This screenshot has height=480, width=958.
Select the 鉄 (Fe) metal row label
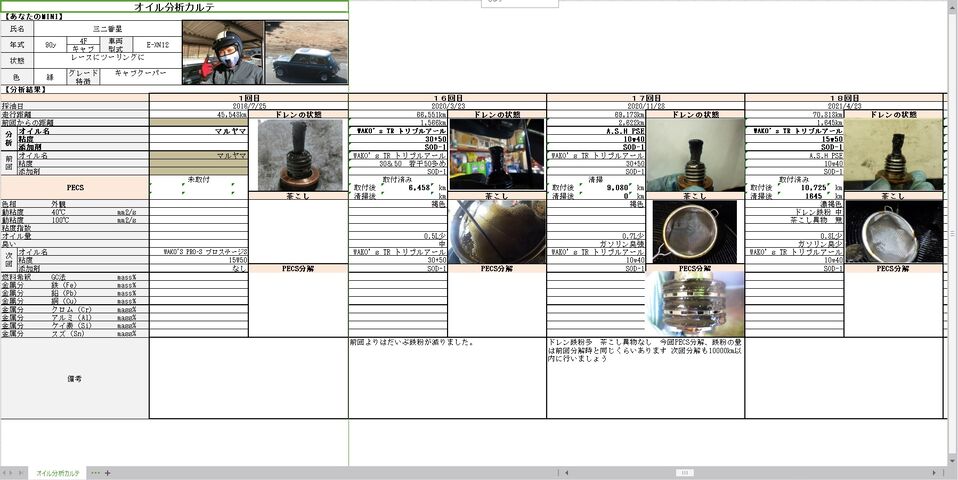[75, 285]
